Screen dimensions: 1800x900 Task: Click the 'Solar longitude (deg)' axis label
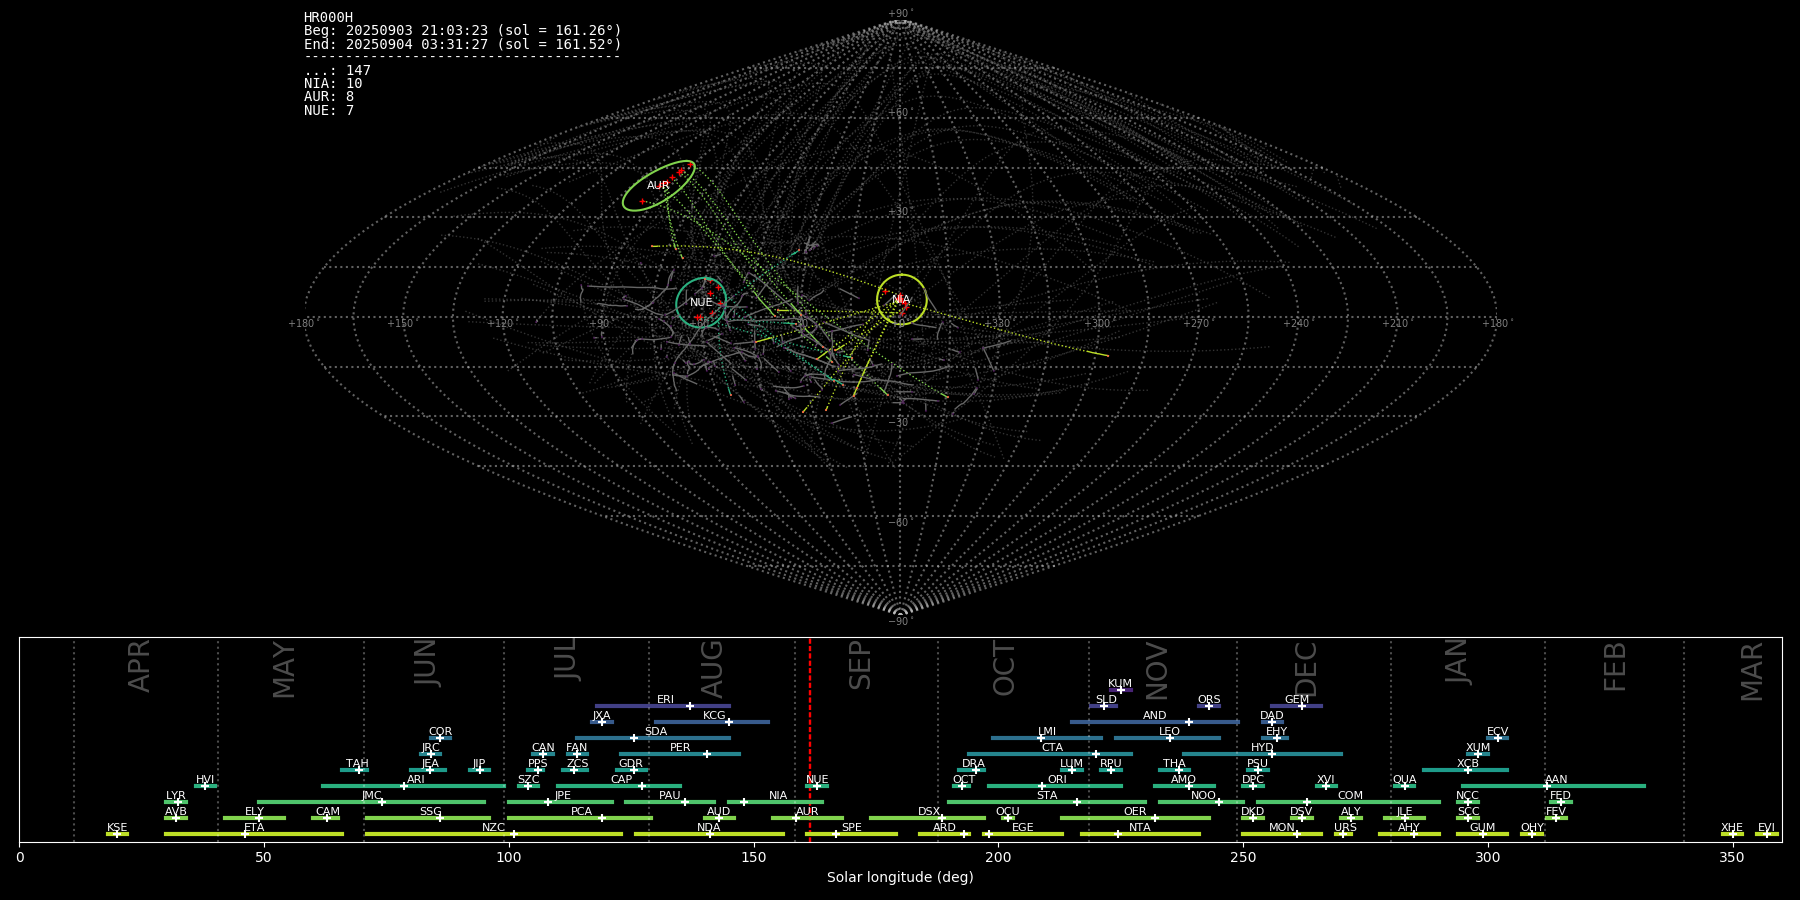pyautogui.click(x=900, y=877)
